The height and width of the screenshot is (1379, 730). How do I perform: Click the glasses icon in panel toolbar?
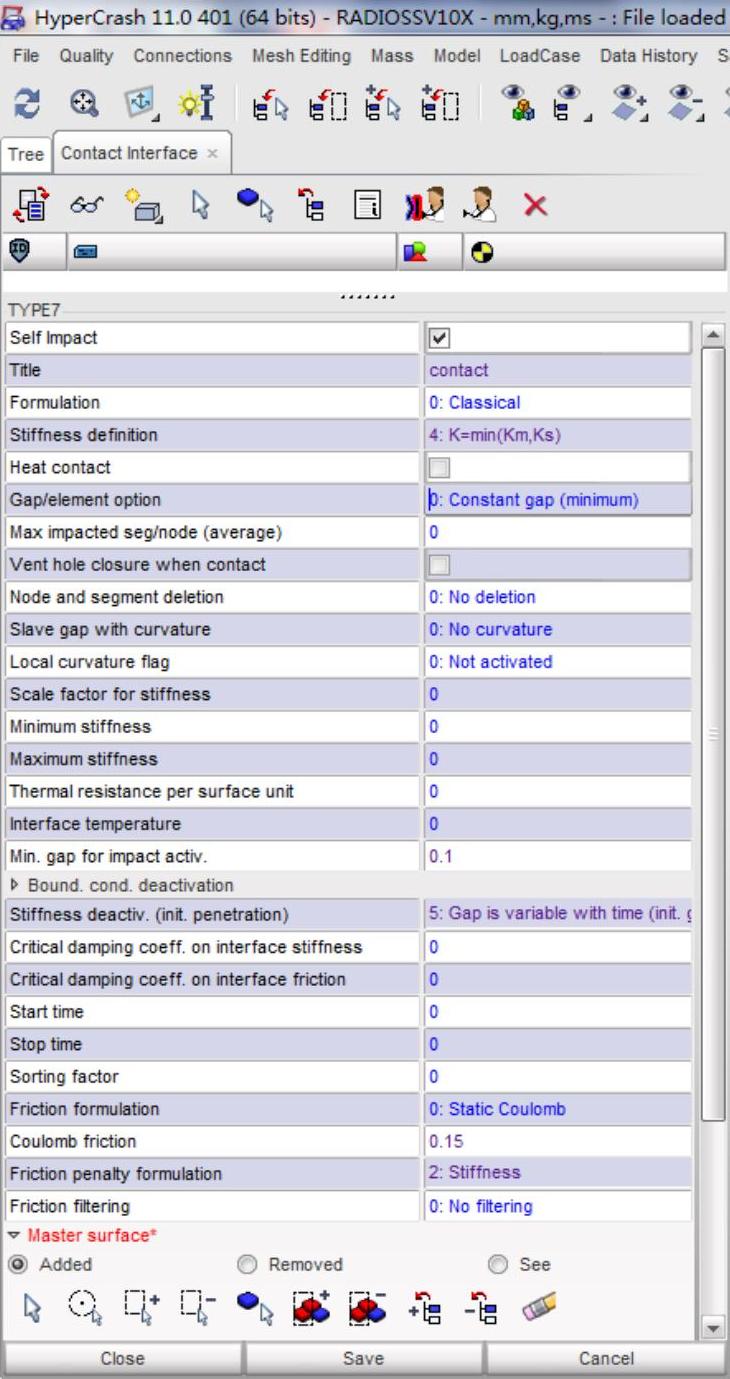click(81, 205)
